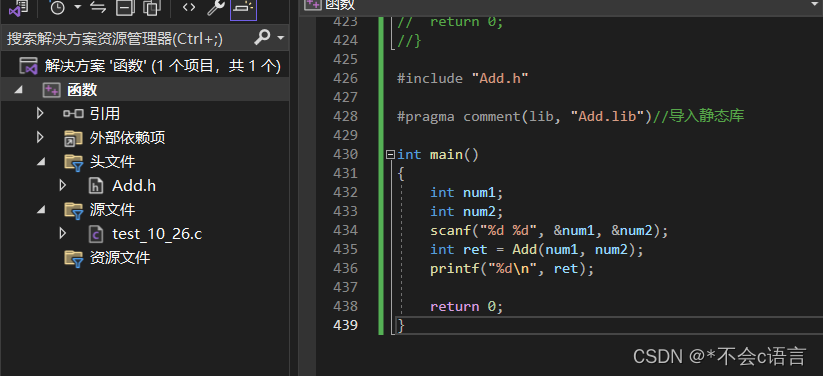823x376 pixels.
Task: Click the Add.h header file icon
Action: [x=96, y=186]
